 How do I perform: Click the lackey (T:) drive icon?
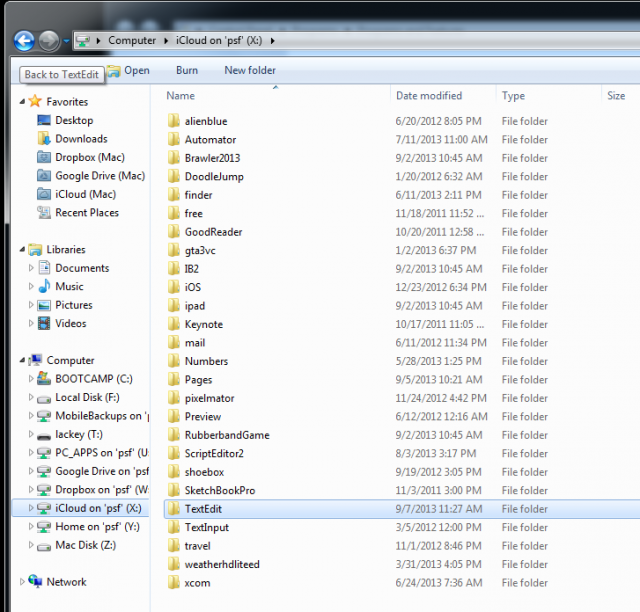tap(44, 436)
